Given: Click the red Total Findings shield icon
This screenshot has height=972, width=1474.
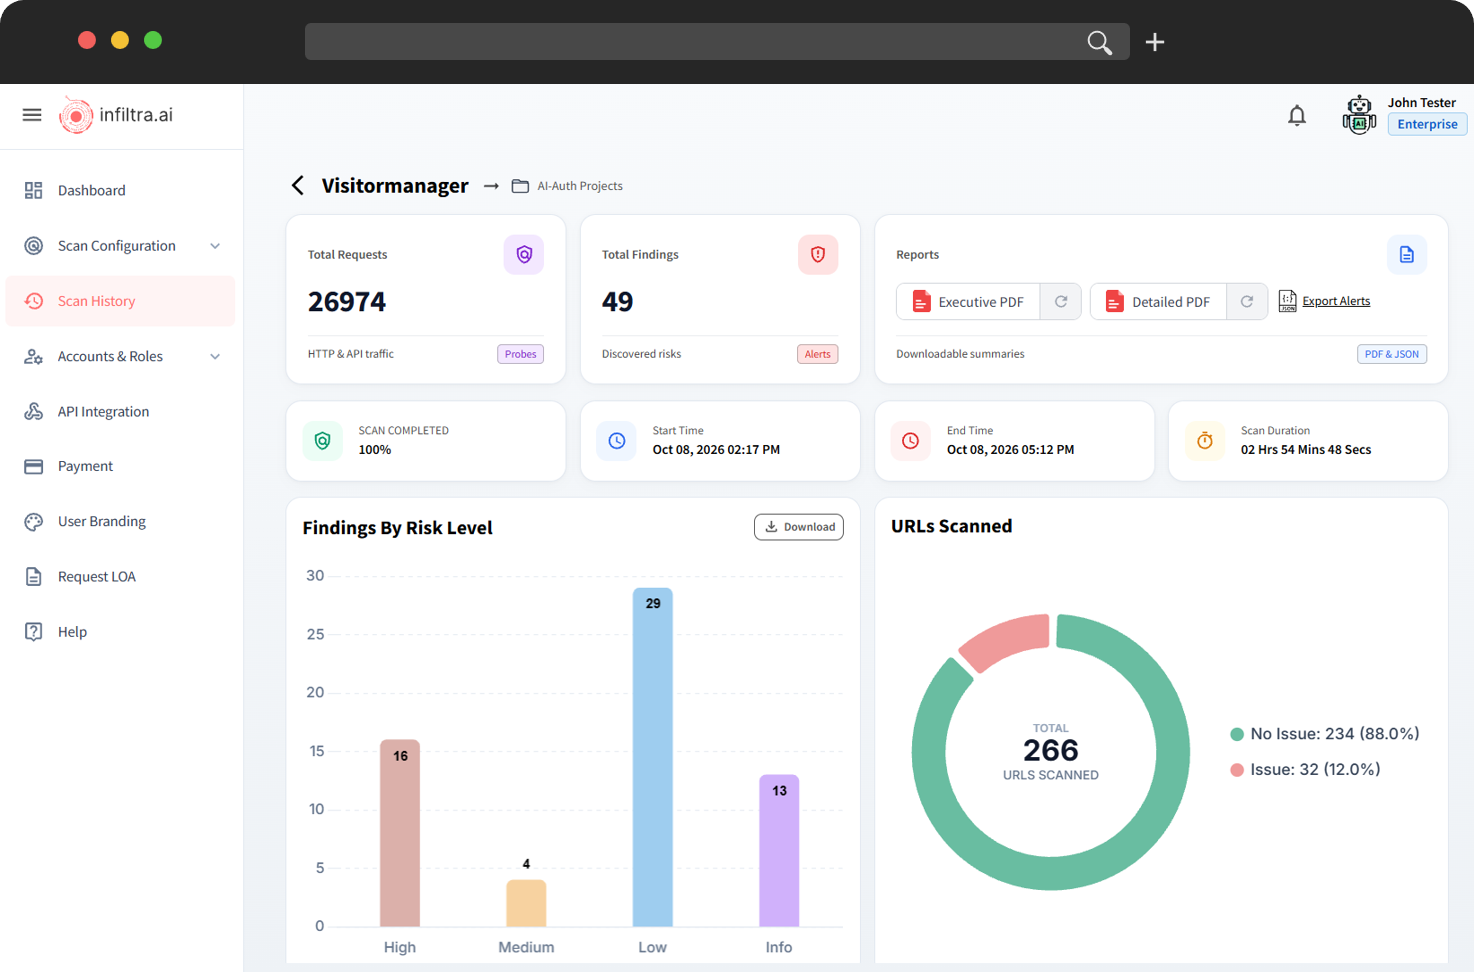Looking at the screenshot, I should click(x=818, y=255).
